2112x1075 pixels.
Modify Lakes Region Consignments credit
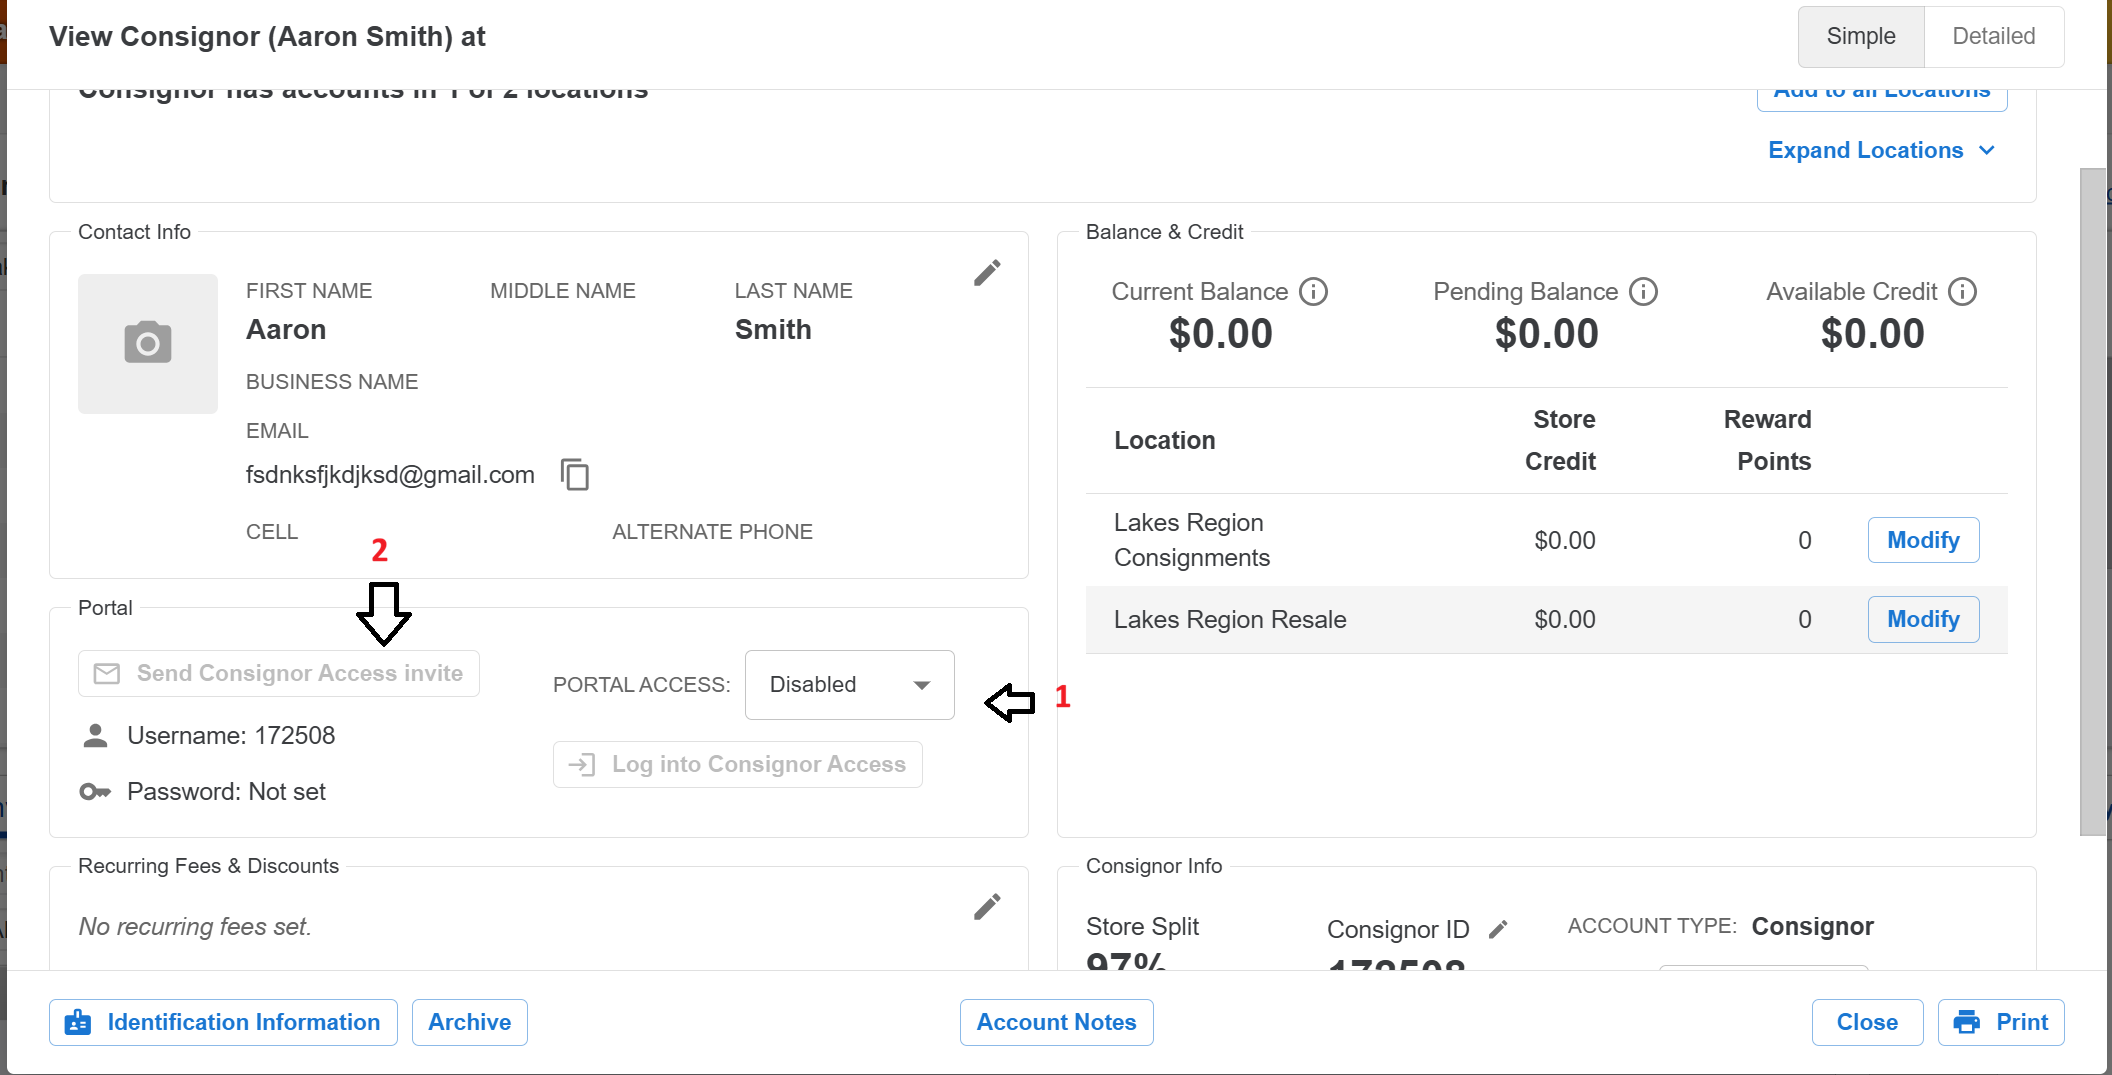pyautogui.click(x=1923, y=540)
